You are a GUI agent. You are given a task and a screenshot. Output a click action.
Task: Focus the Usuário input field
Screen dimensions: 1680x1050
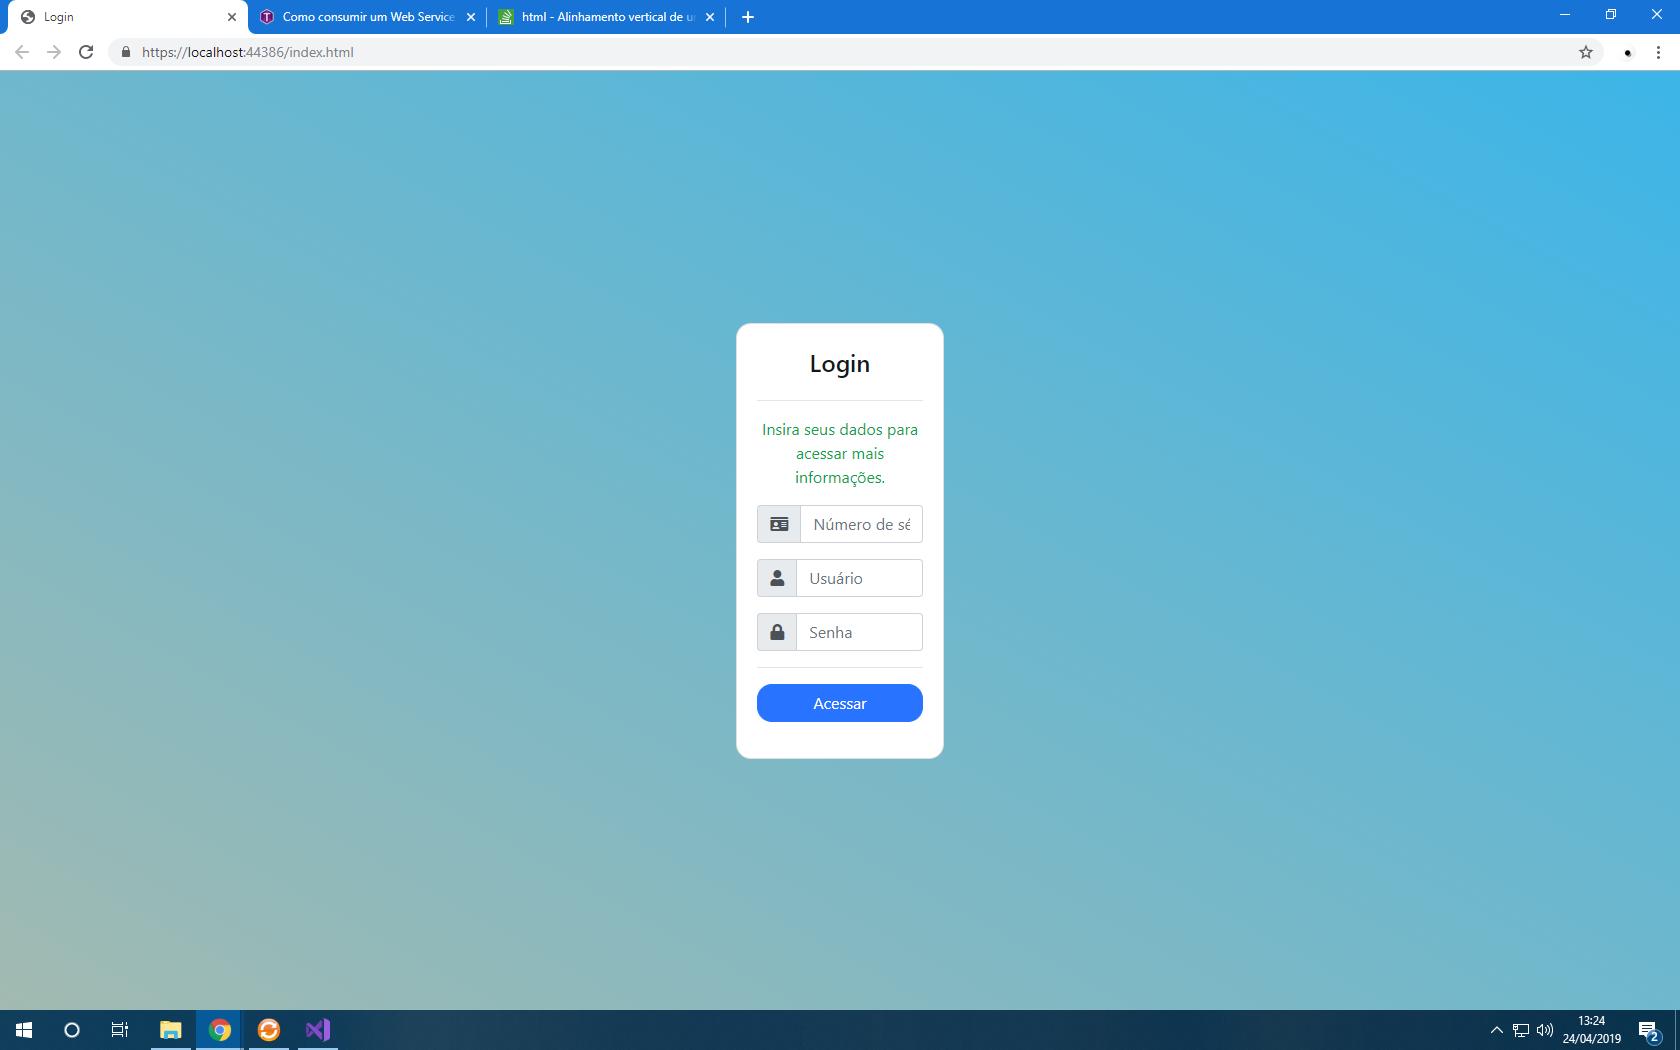859,578
